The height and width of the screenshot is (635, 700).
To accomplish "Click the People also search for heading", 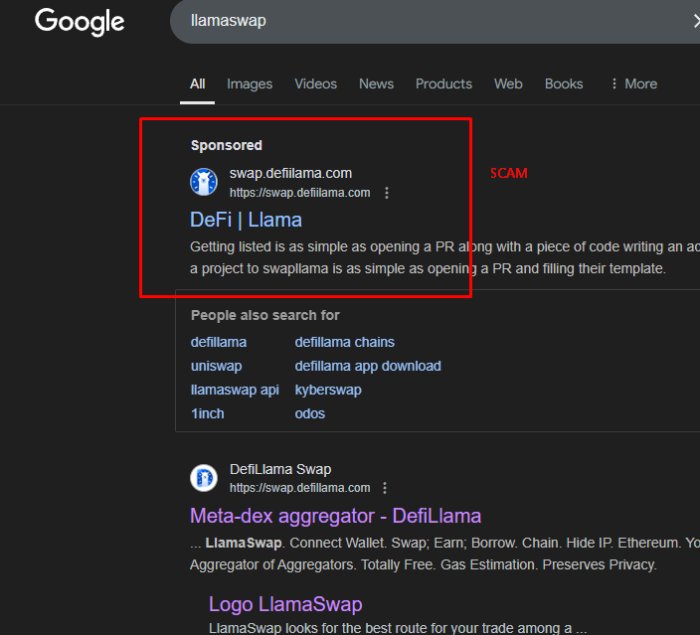I will click(x=265, y=315).
